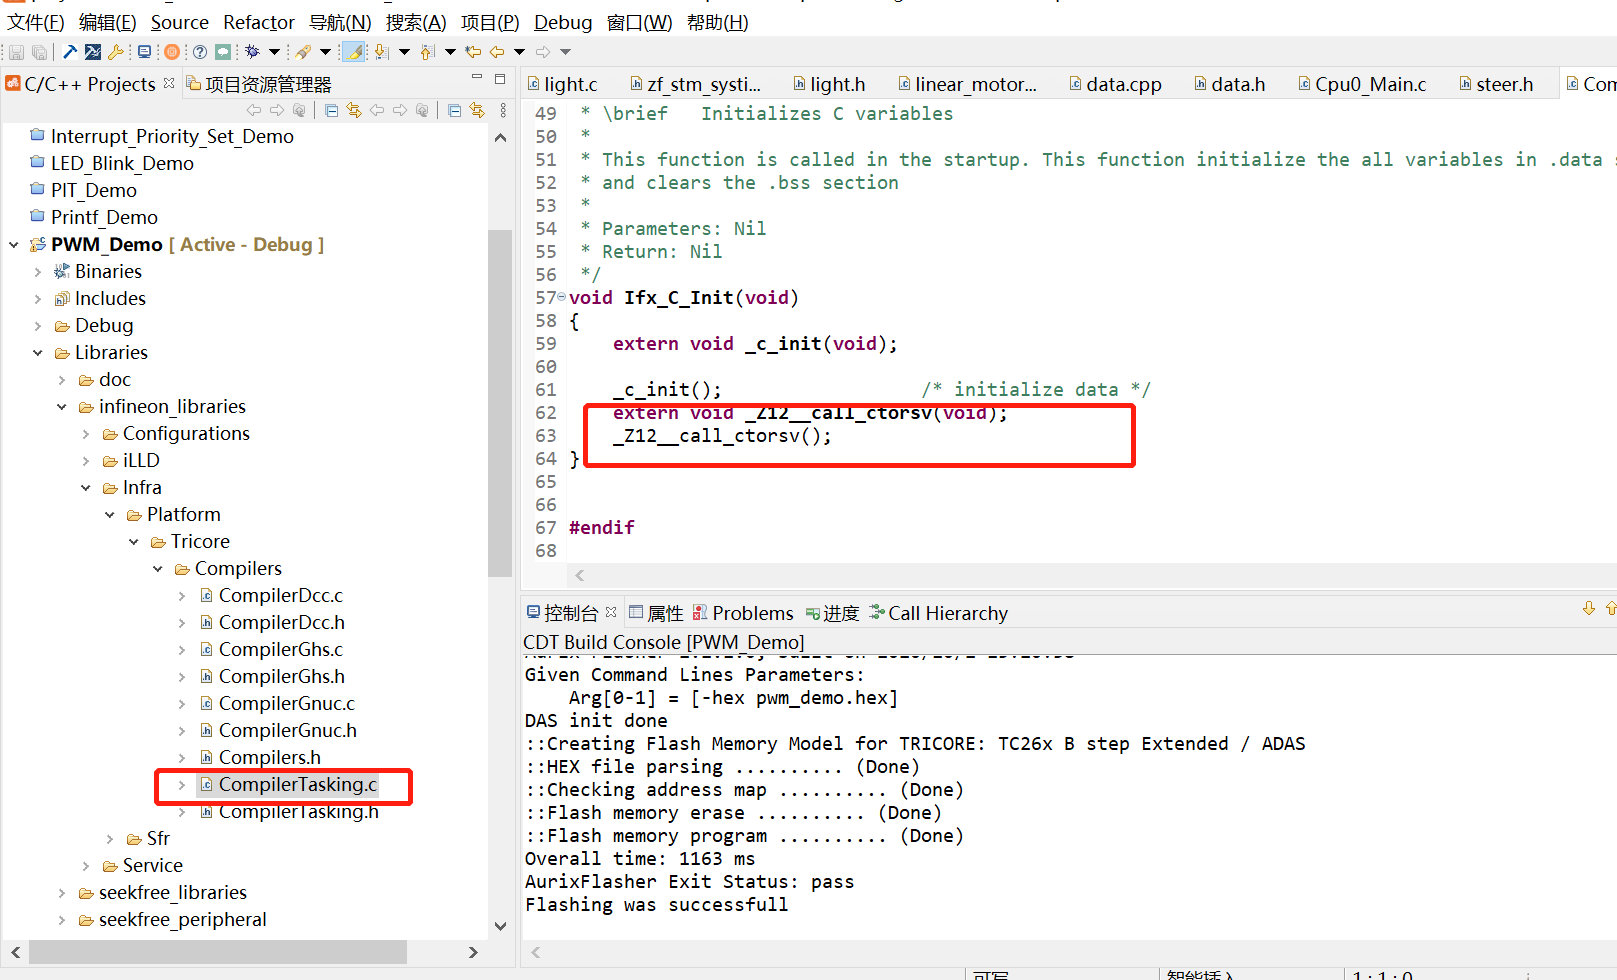The height and width of the screenshot is (980, 1617).
Task: Collapse the PWM_Demo project node
Action: click(13, 245)
